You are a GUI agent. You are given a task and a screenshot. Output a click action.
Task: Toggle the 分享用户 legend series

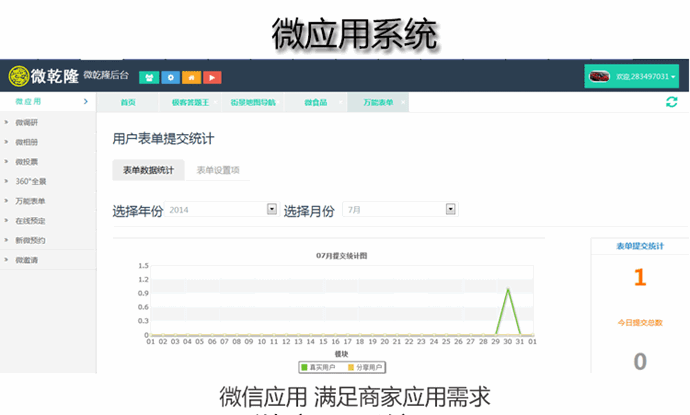[x=367, y=367]
